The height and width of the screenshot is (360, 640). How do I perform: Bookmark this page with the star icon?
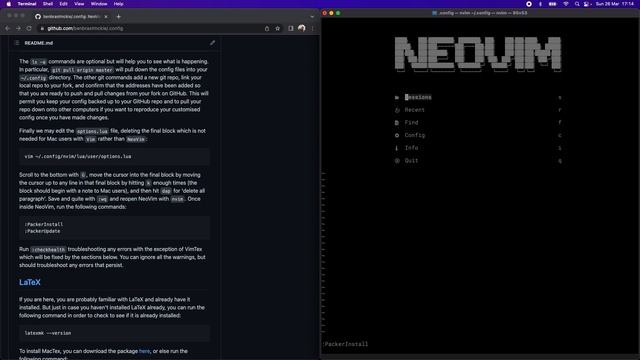(x=278, y=29)
